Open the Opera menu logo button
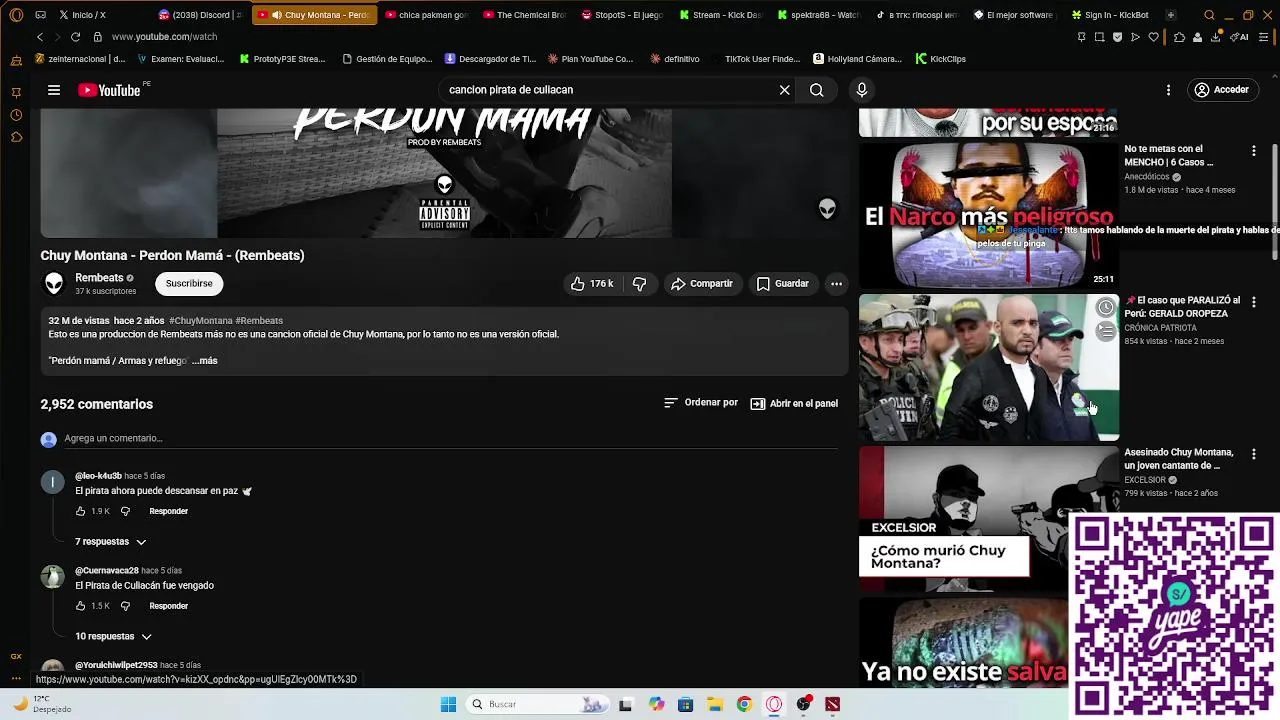 (x=16, y=15)
